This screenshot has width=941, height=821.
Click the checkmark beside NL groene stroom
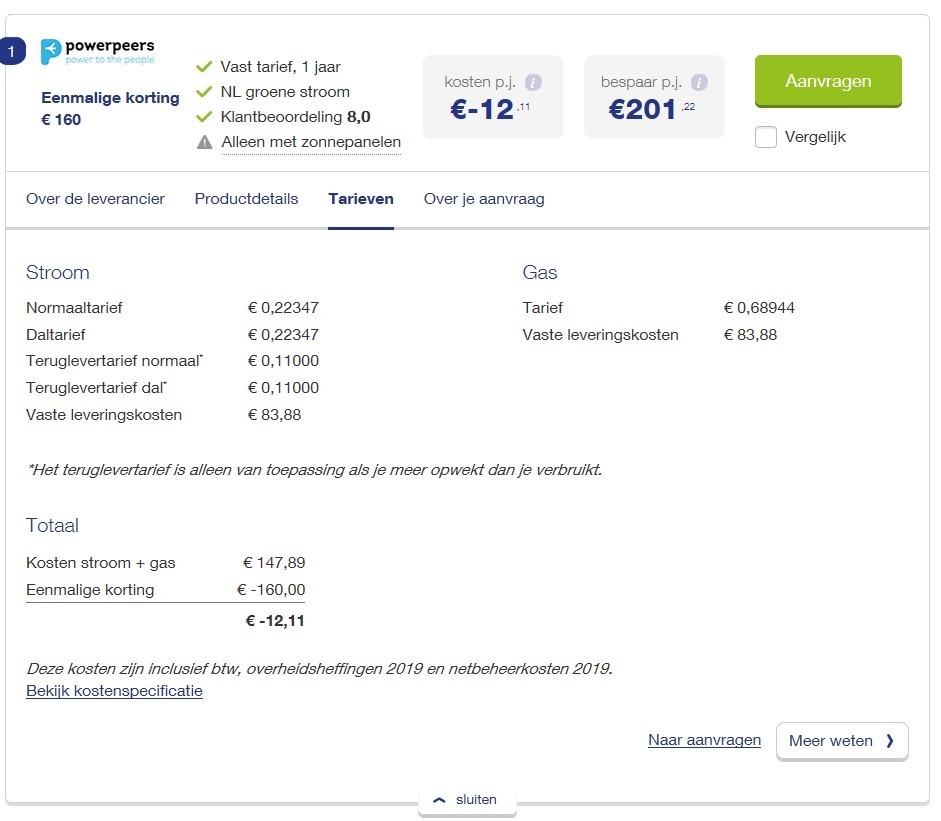[x=204, y=92]
